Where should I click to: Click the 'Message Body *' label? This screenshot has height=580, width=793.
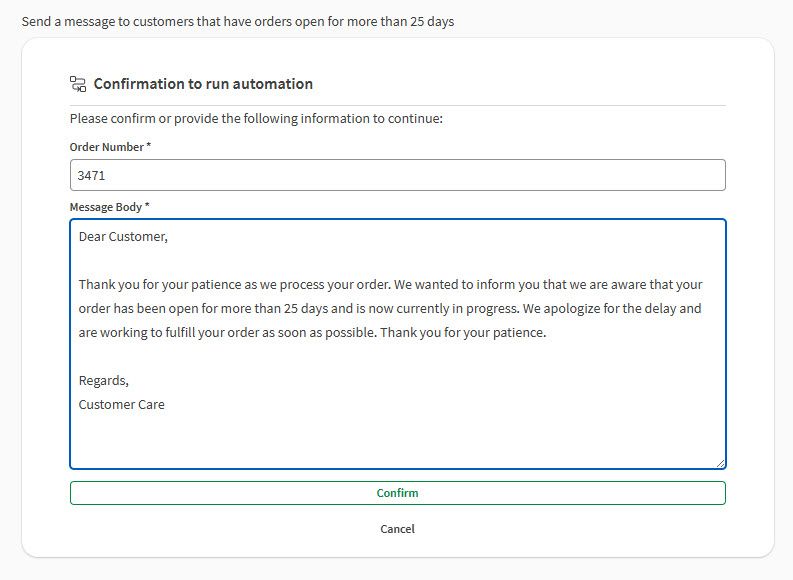(x=110, y=207)
